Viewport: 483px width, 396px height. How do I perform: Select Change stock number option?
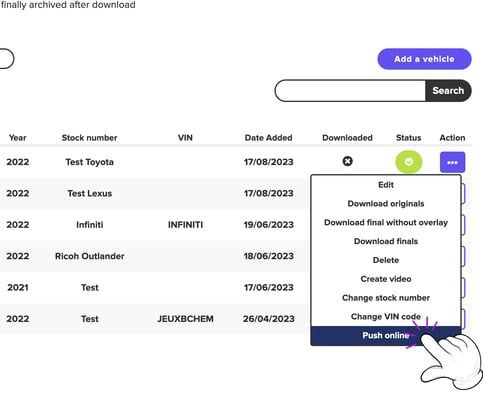(386, 298)
